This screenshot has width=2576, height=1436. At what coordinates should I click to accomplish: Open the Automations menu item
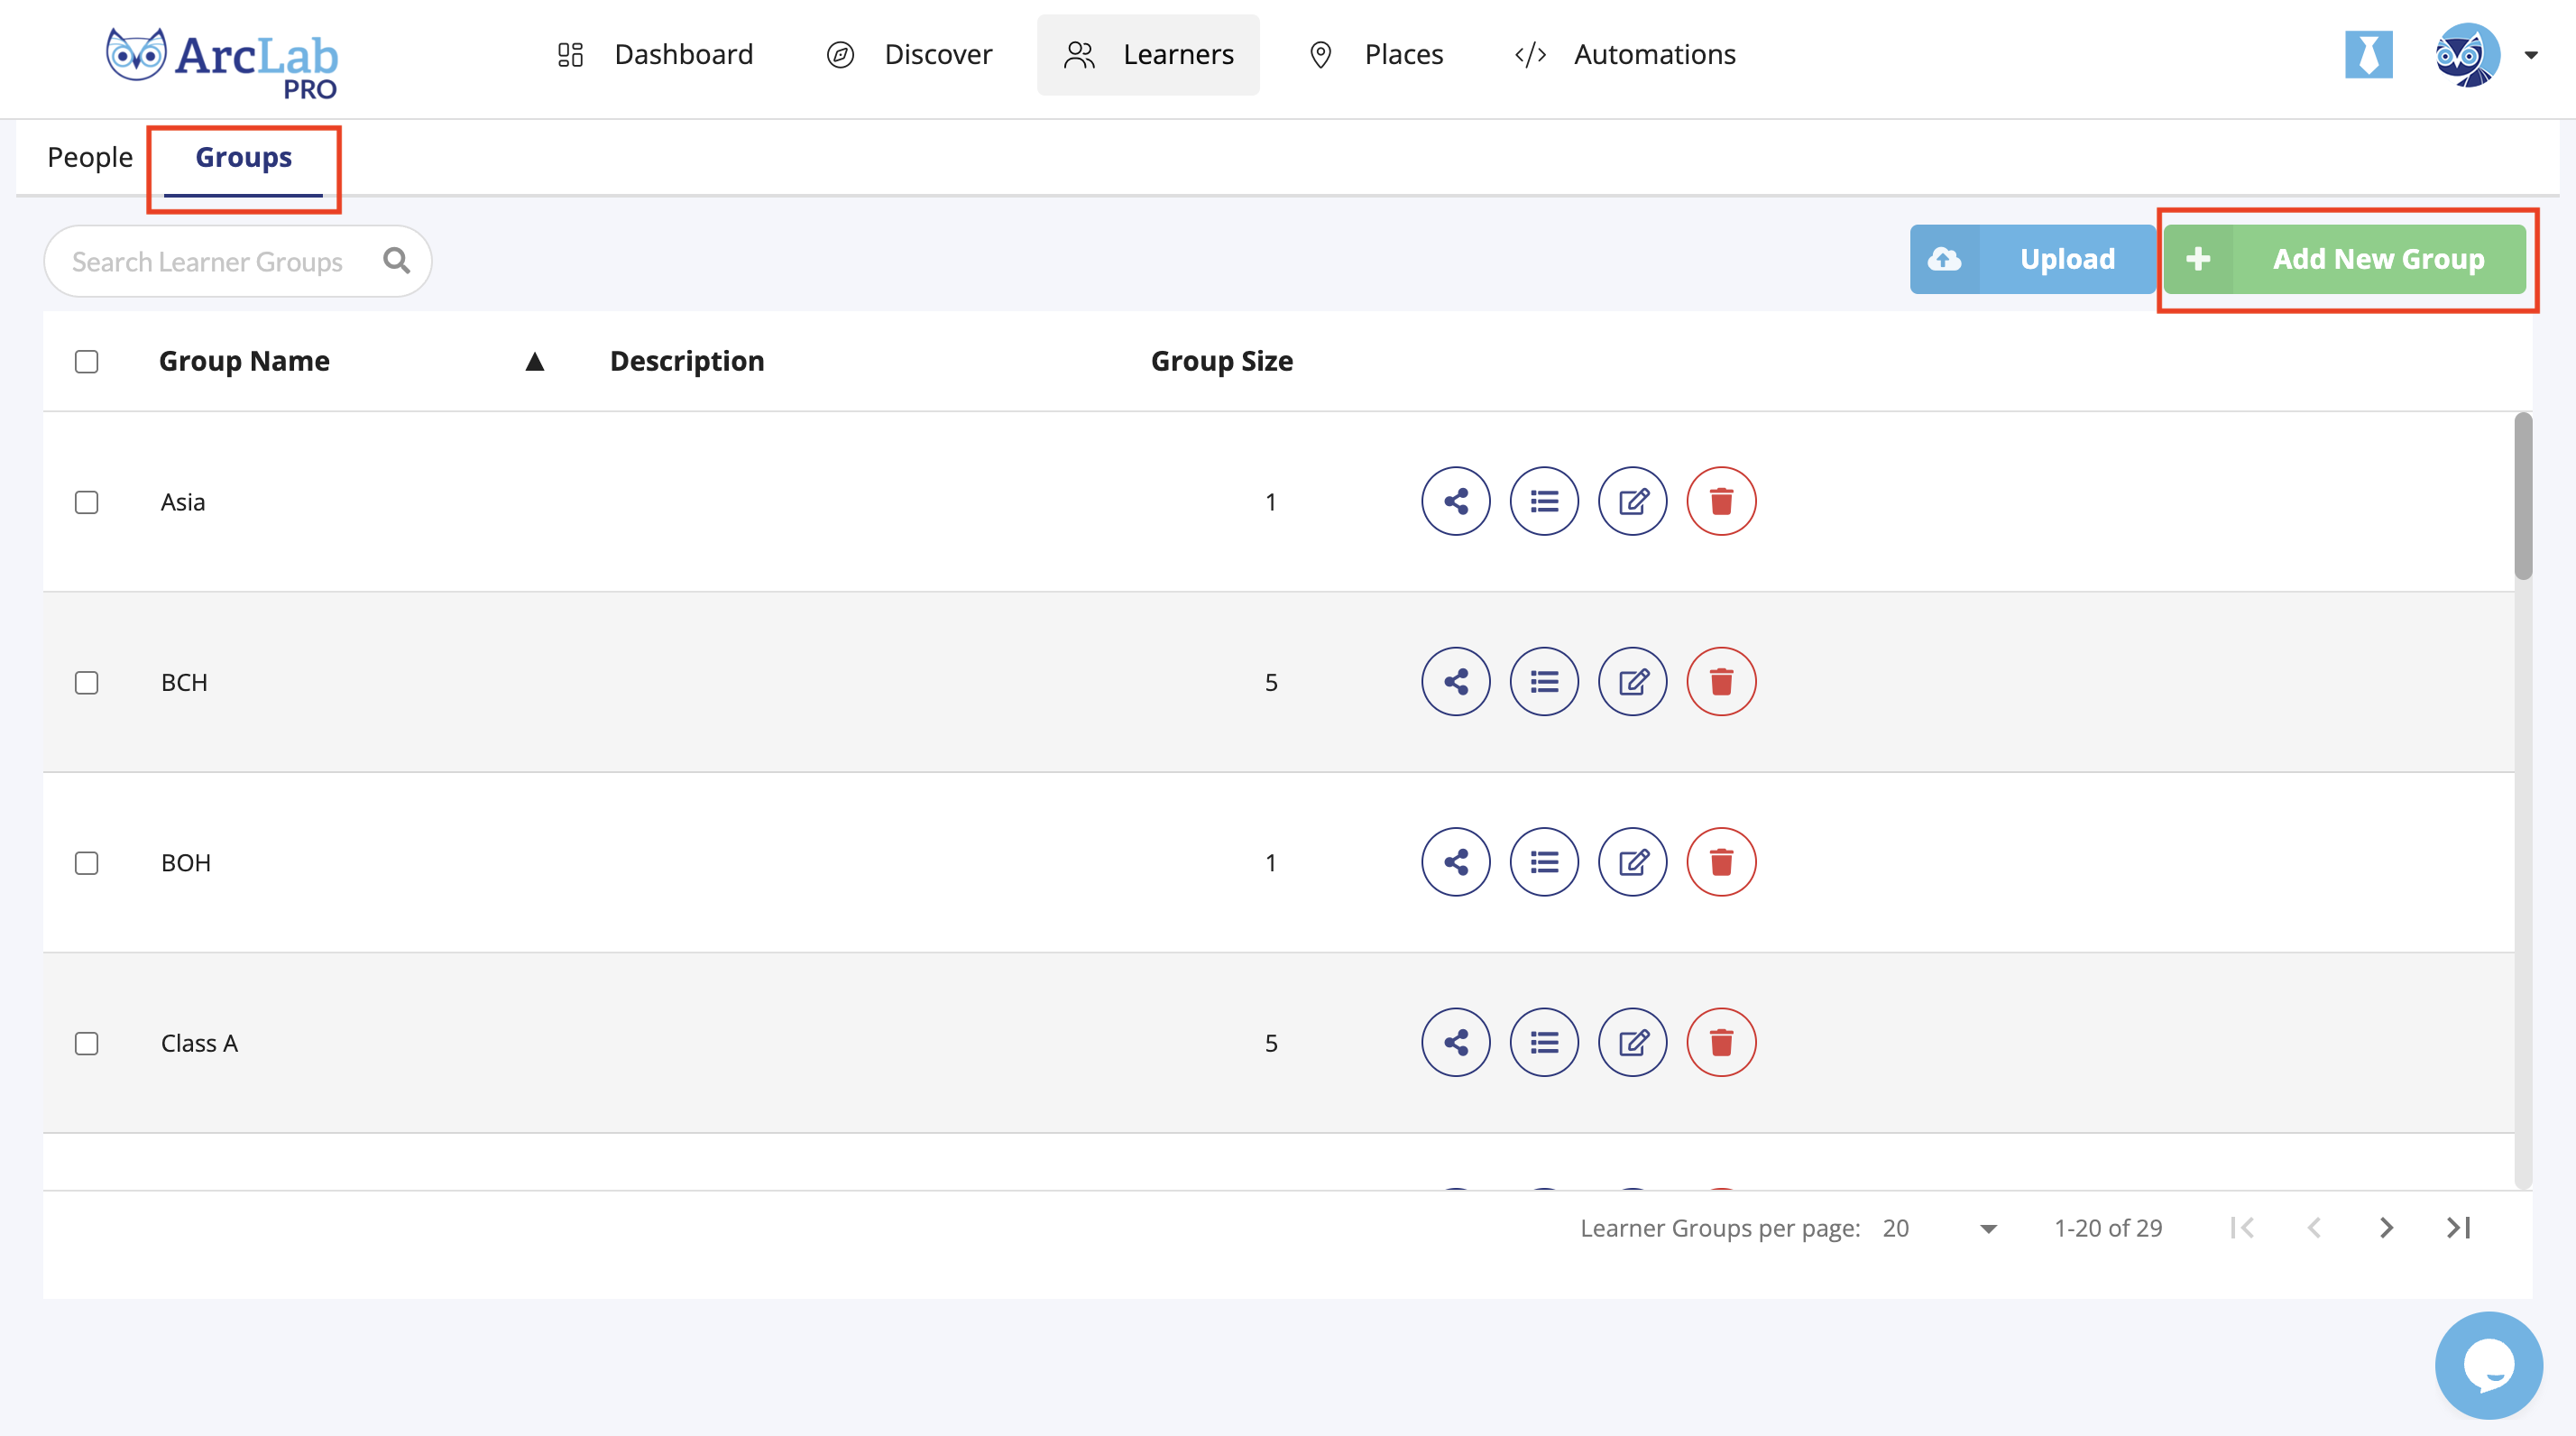pyautogui.click(x=1626, y=55)
